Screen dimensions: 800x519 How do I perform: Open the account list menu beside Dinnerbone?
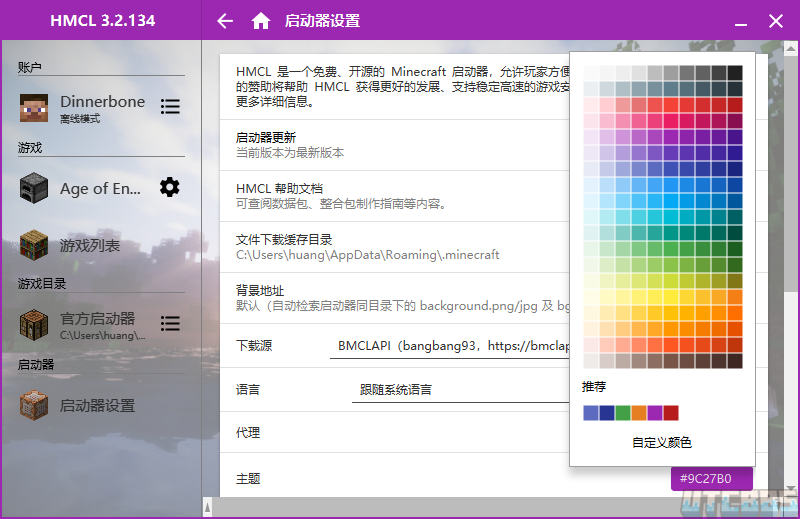[170, 106]
